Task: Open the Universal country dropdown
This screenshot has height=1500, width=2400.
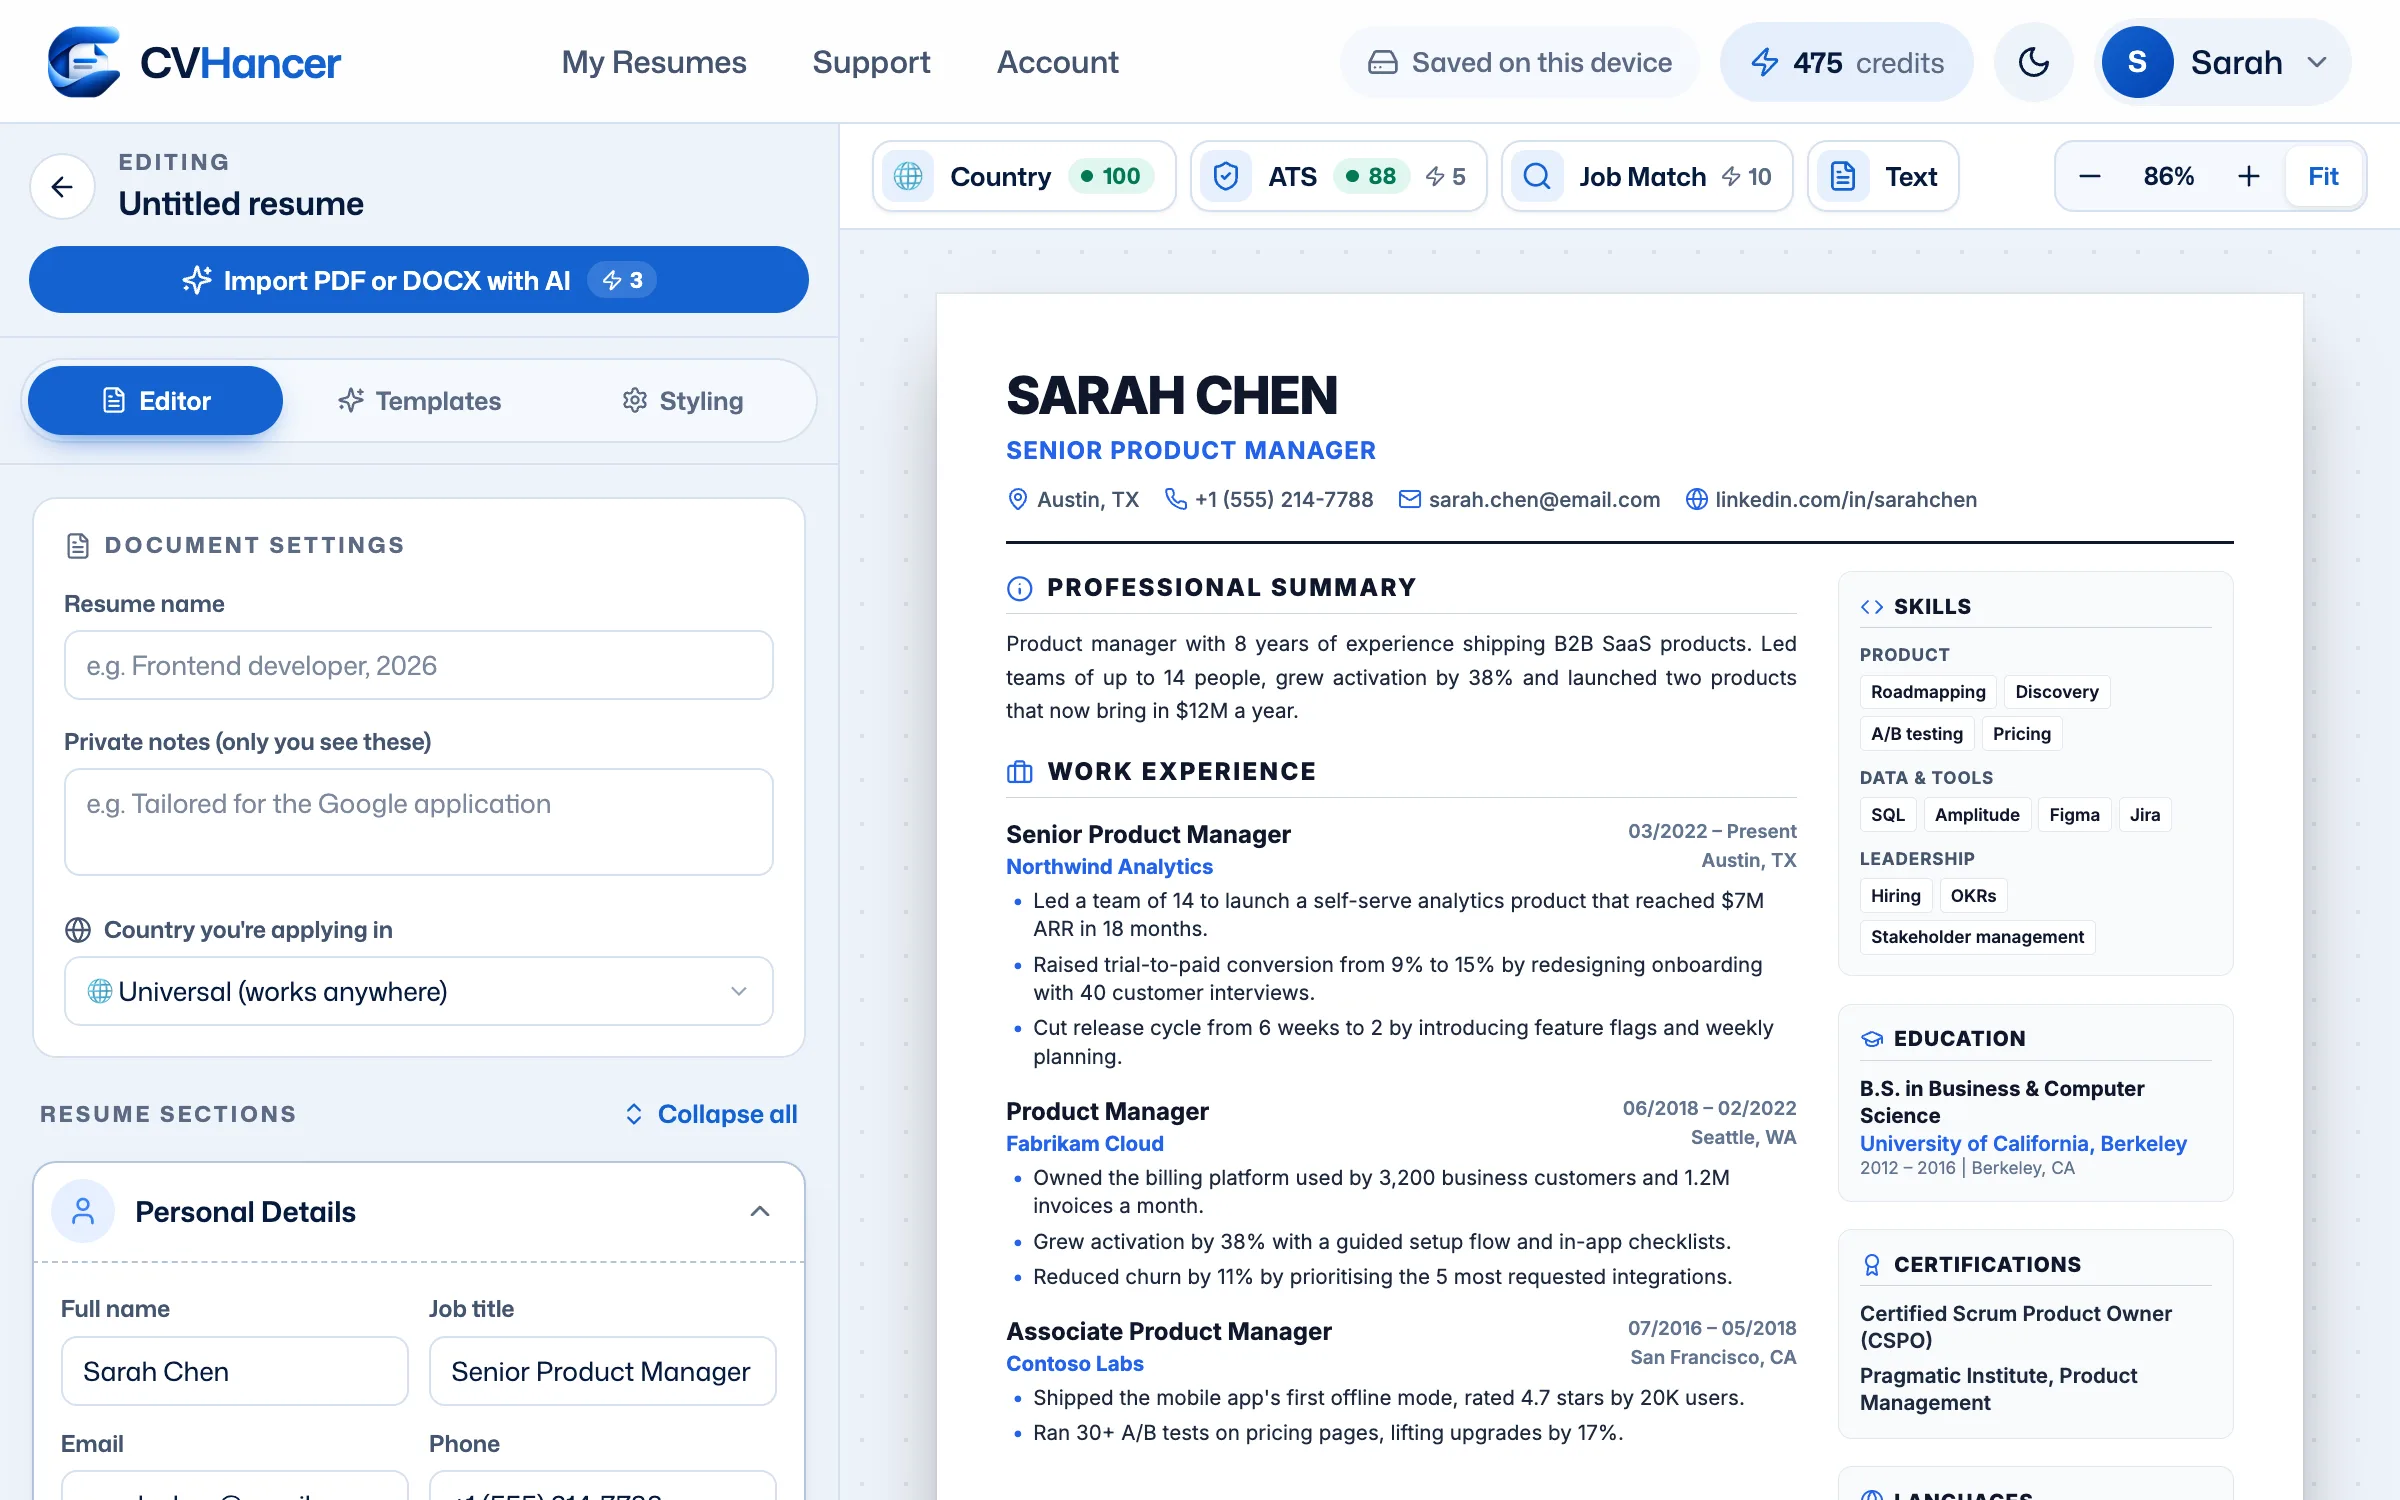Action: [419, 991]
